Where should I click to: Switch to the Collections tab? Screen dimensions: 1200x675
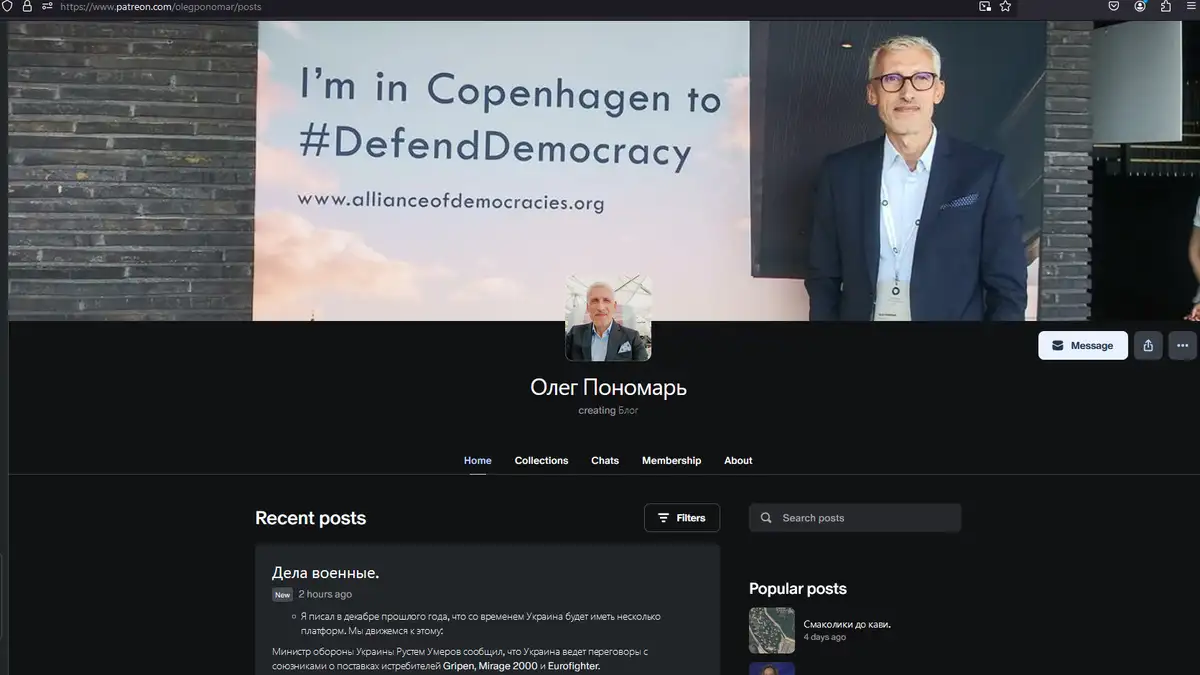click(541, 461)
